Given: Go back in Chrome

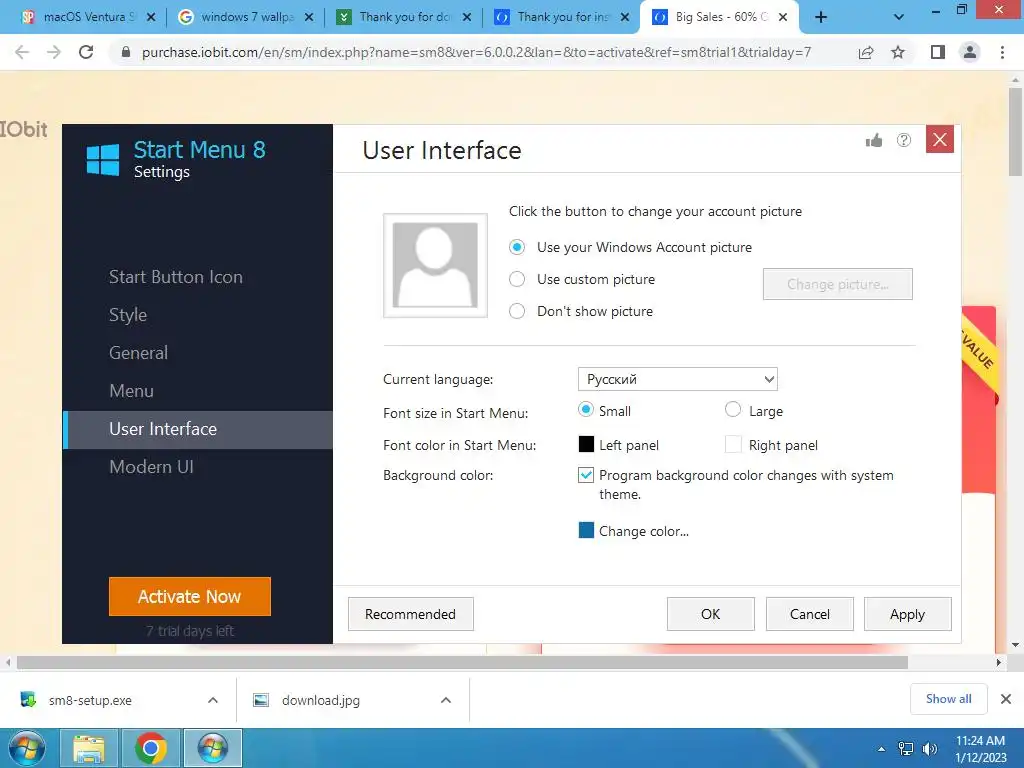Looking at the screenshot, I should click(22, 52).
